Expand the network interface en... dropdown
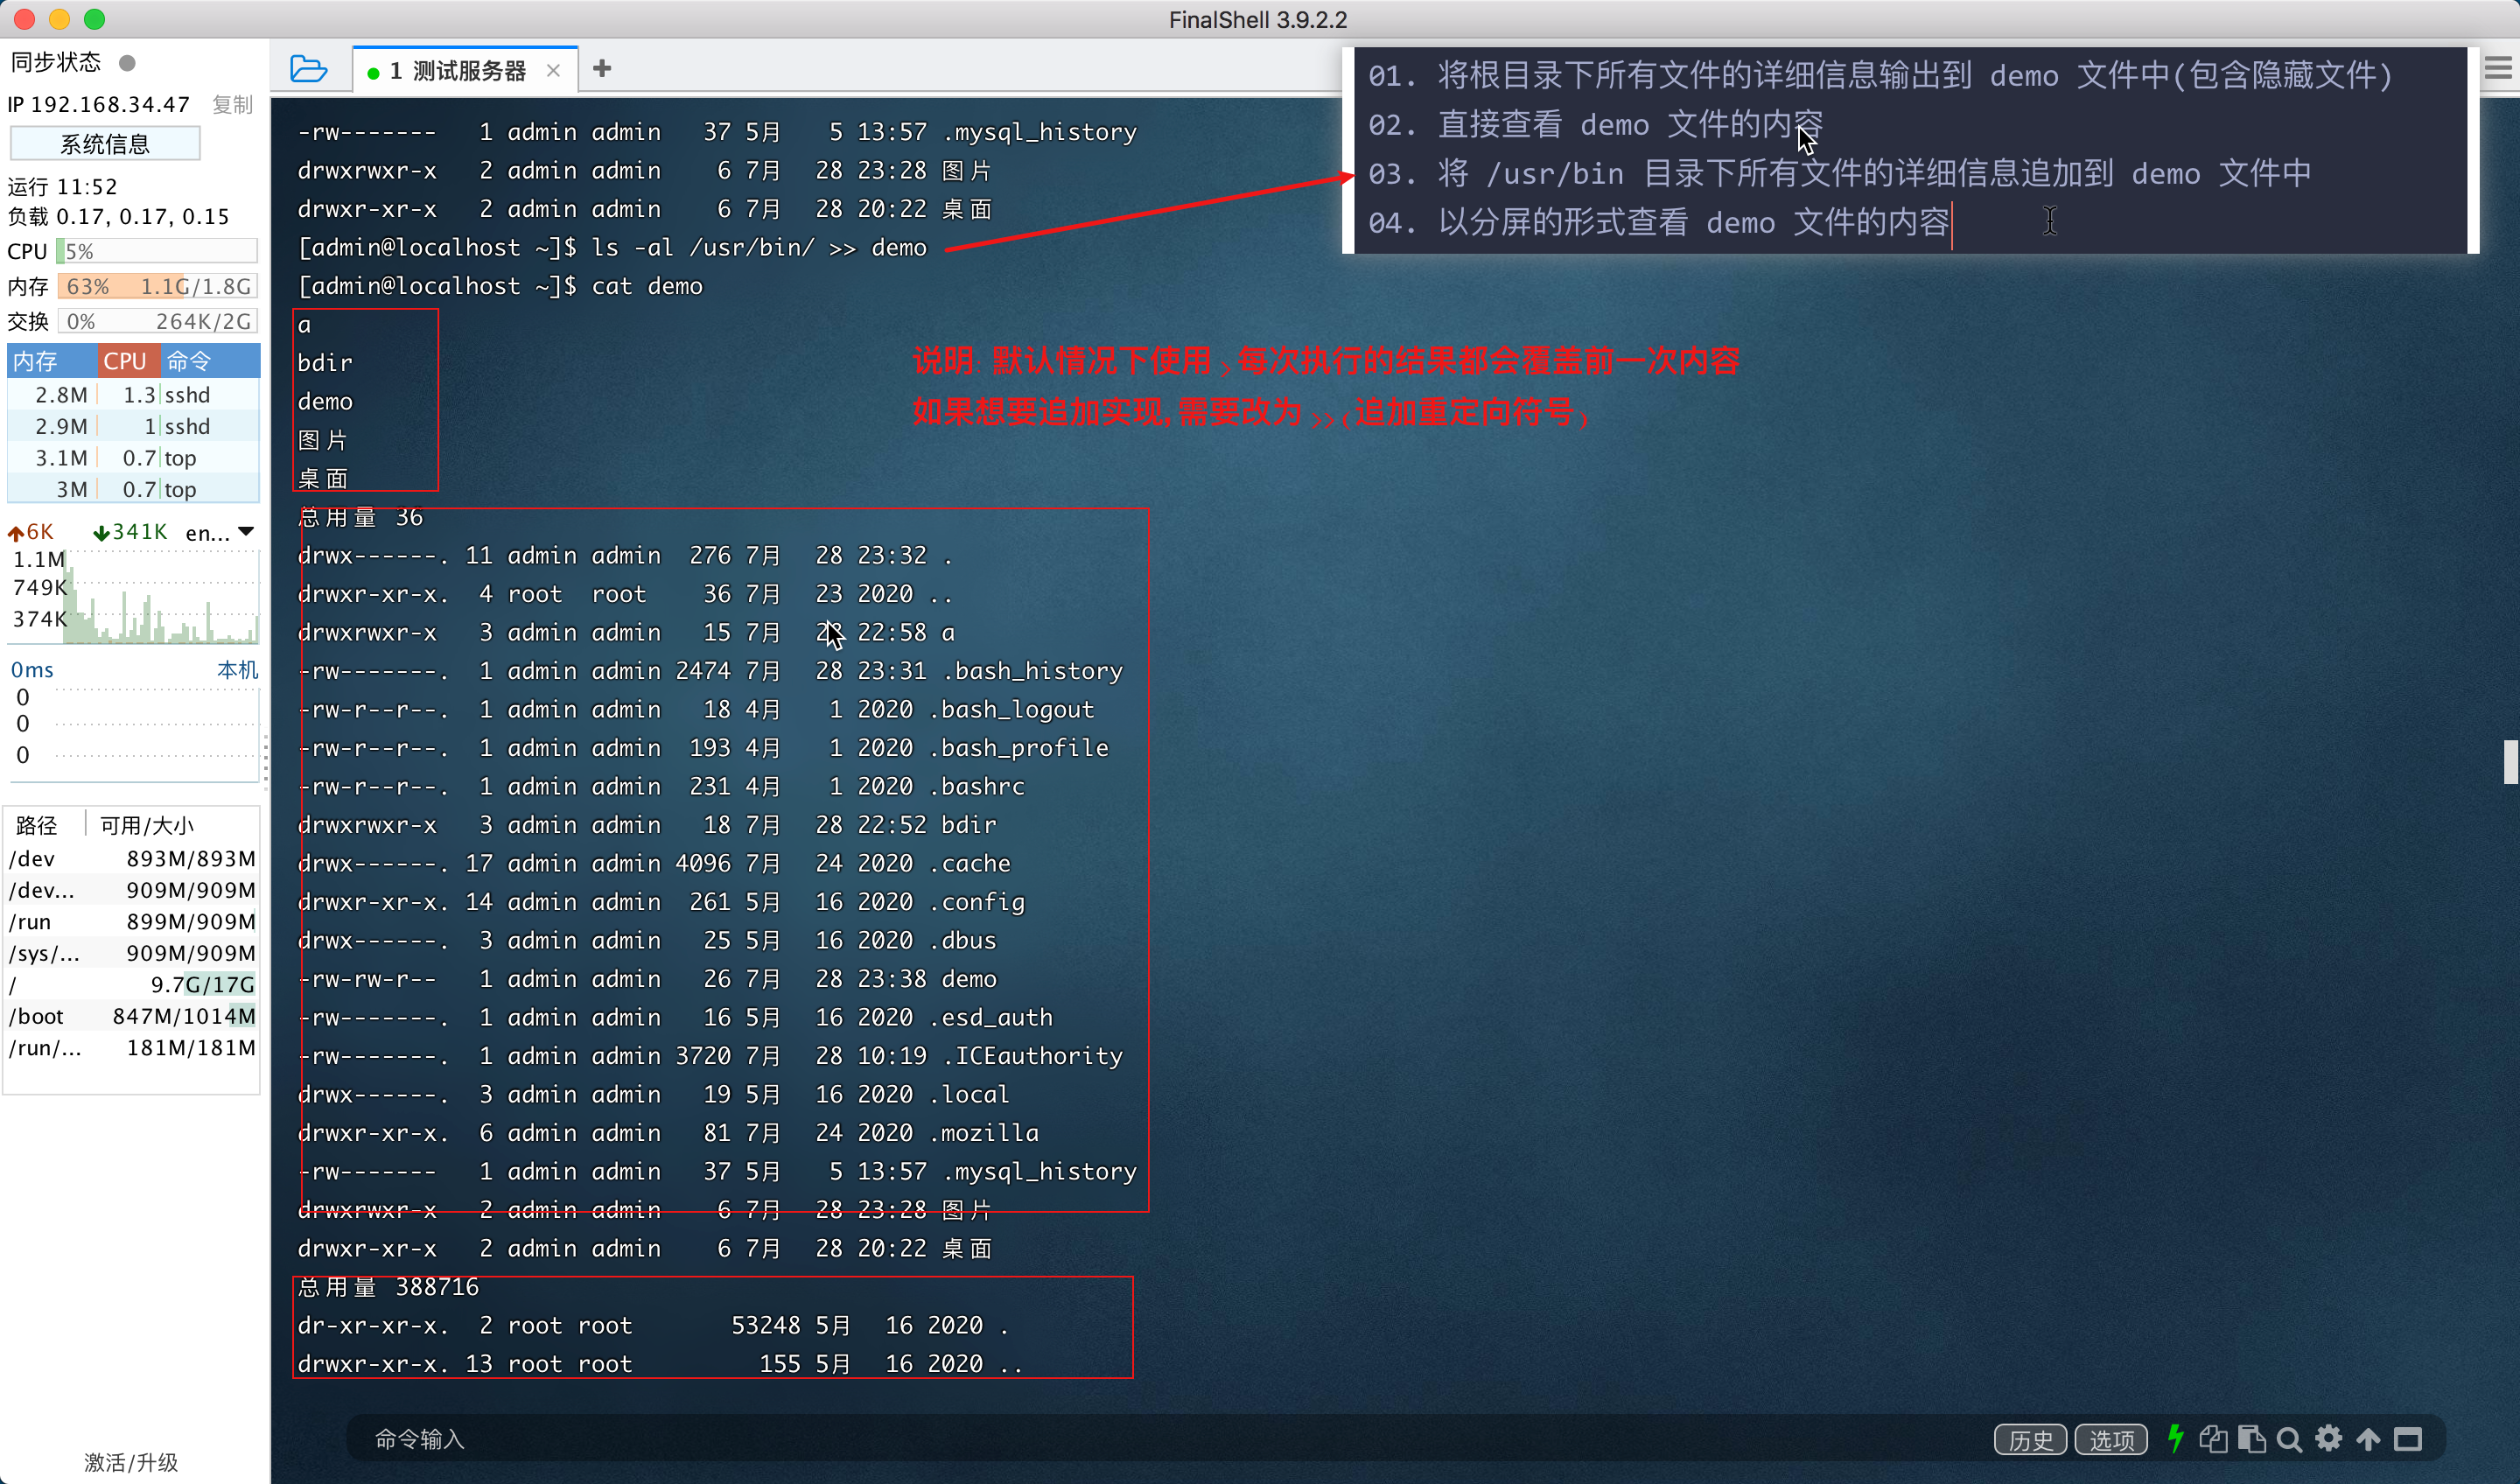 coord(246,532)
